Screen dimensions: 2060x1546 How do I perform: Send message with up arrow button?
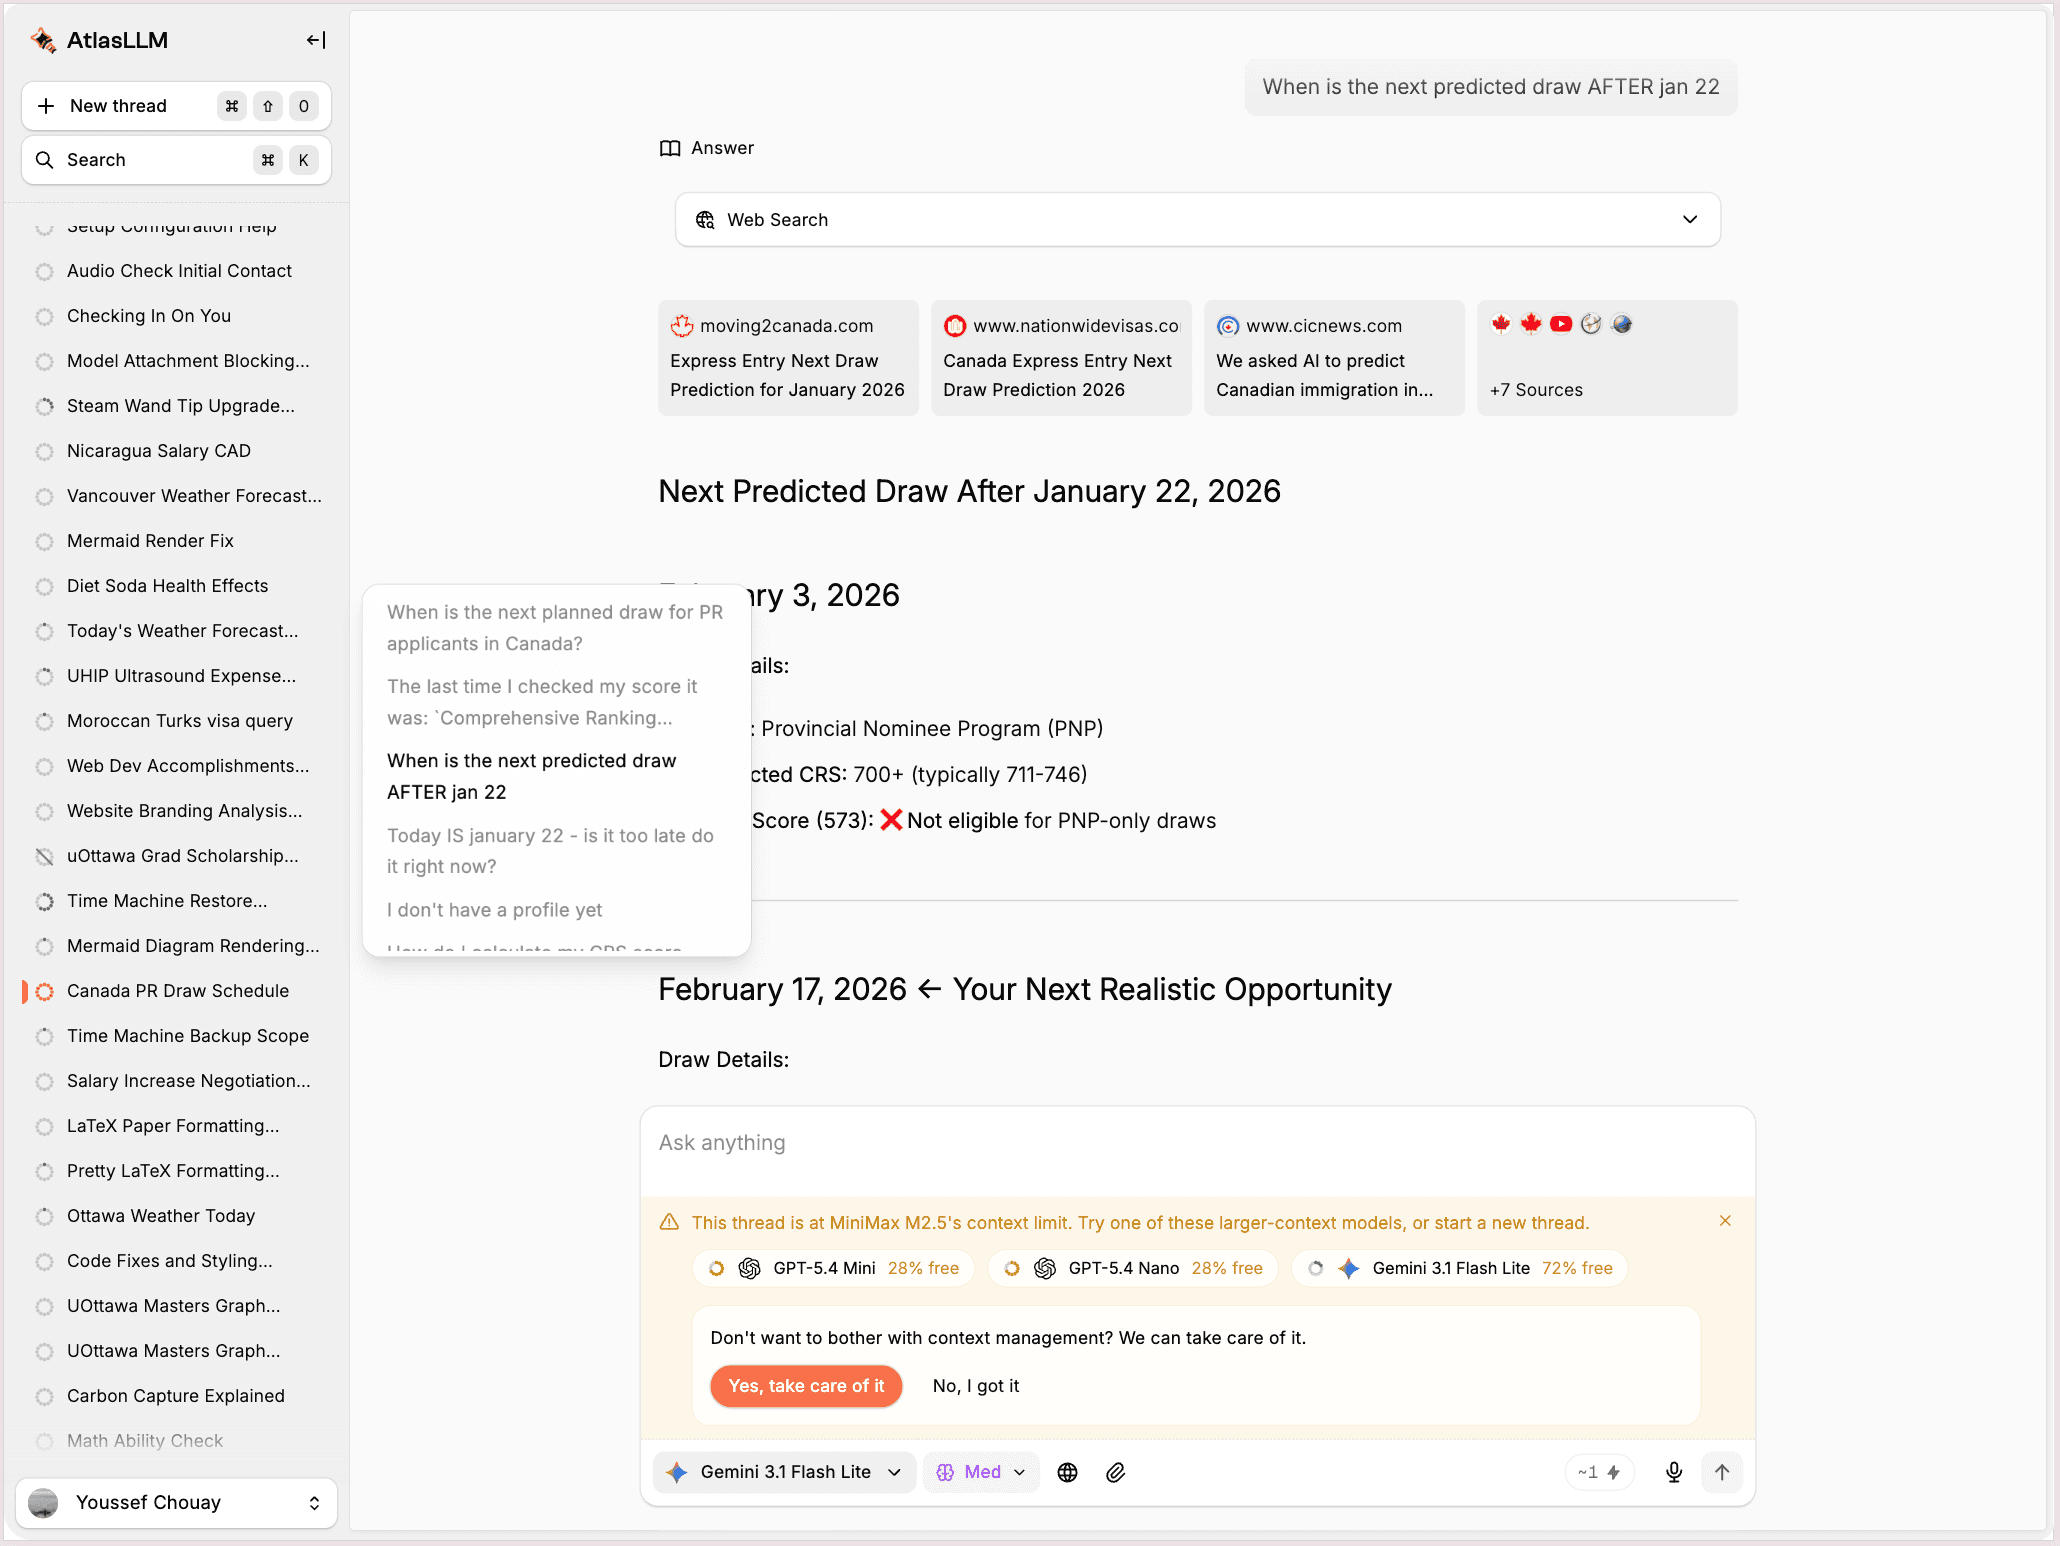[x=1722, y=1472]
